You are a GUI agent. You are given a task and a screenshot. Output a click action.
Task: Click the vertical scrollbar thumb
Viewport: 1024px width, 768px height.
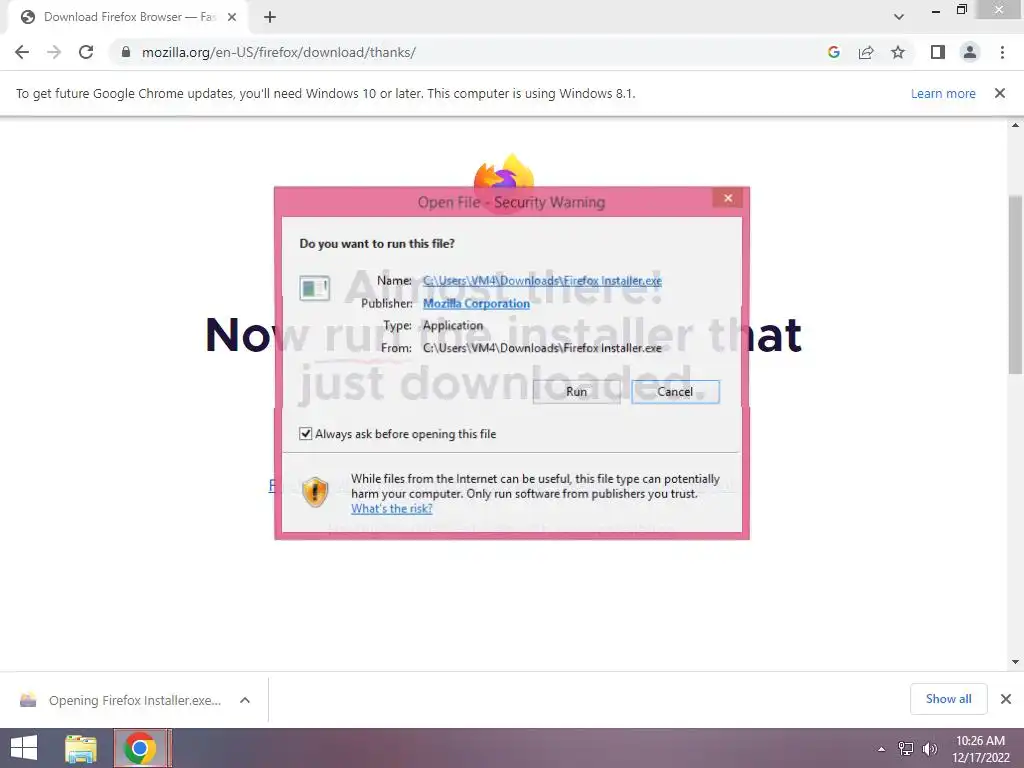1015,284
